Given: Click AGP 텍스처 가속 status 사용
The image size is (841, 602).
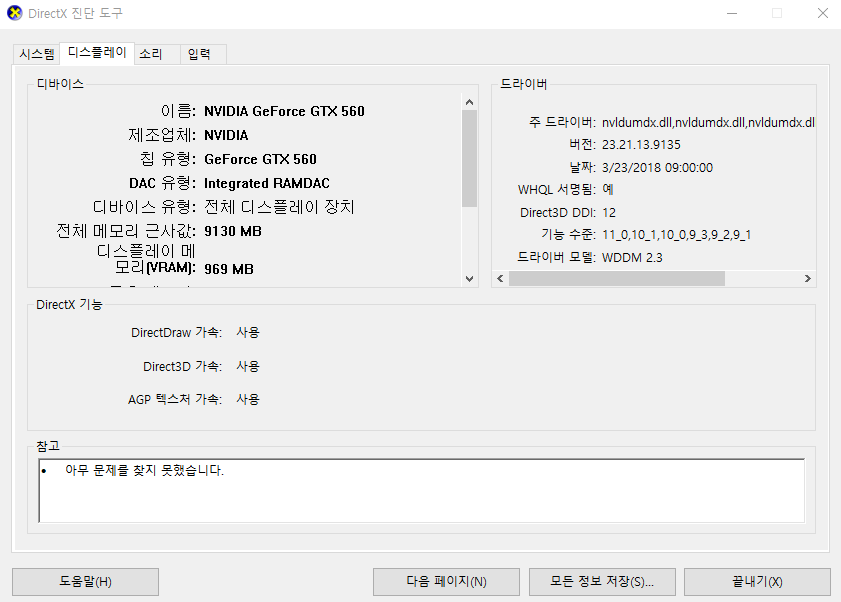Looking at the screenshot, I should pos(248,399).
